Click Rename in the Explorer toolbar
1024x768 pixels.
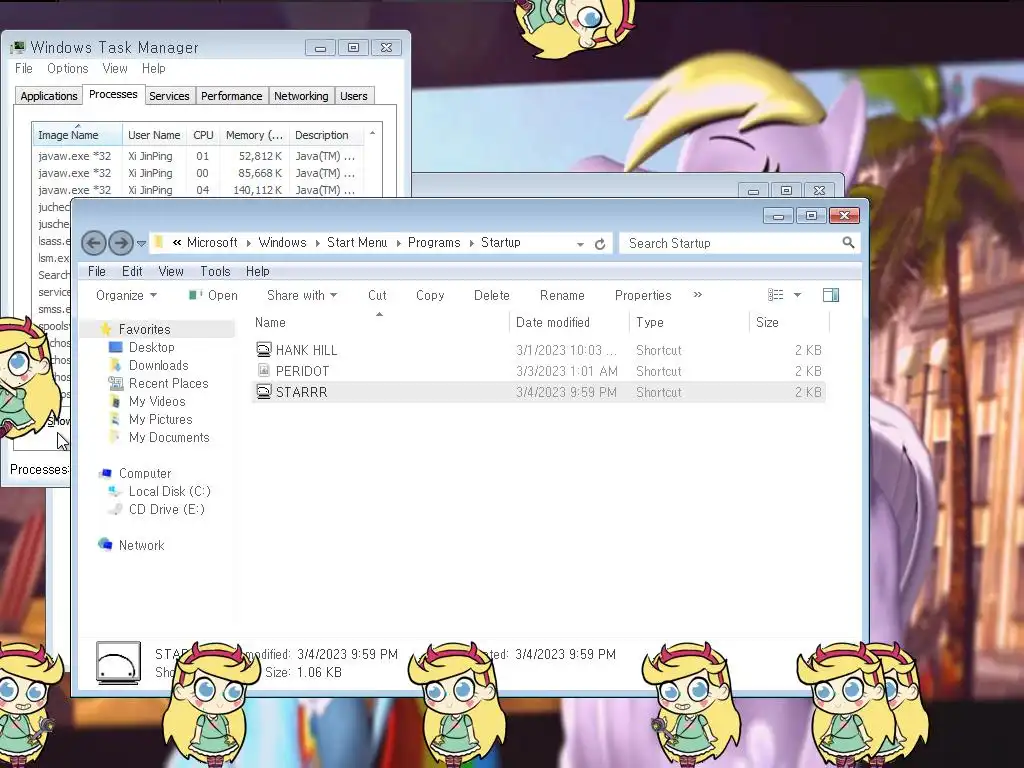click(562, 295)
